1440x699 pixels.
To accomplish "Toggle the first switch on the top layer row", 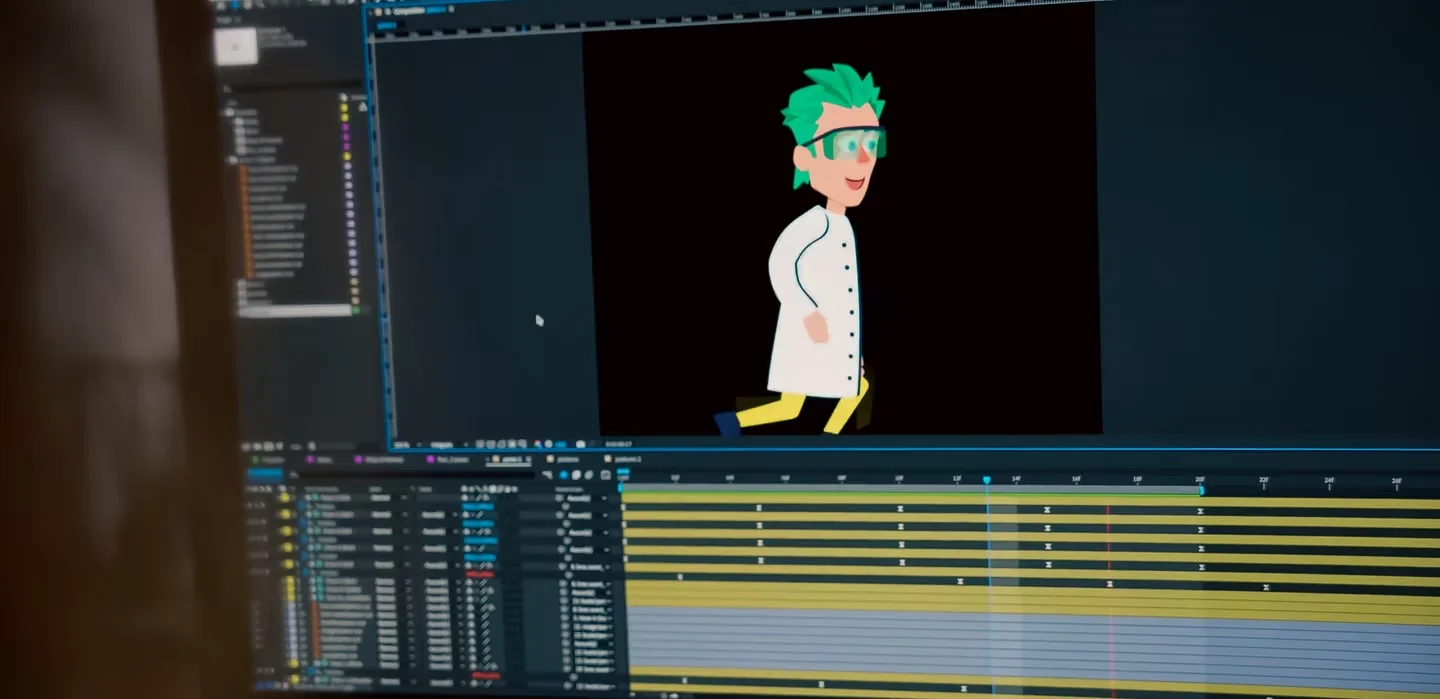I will [x=465, y=497].
